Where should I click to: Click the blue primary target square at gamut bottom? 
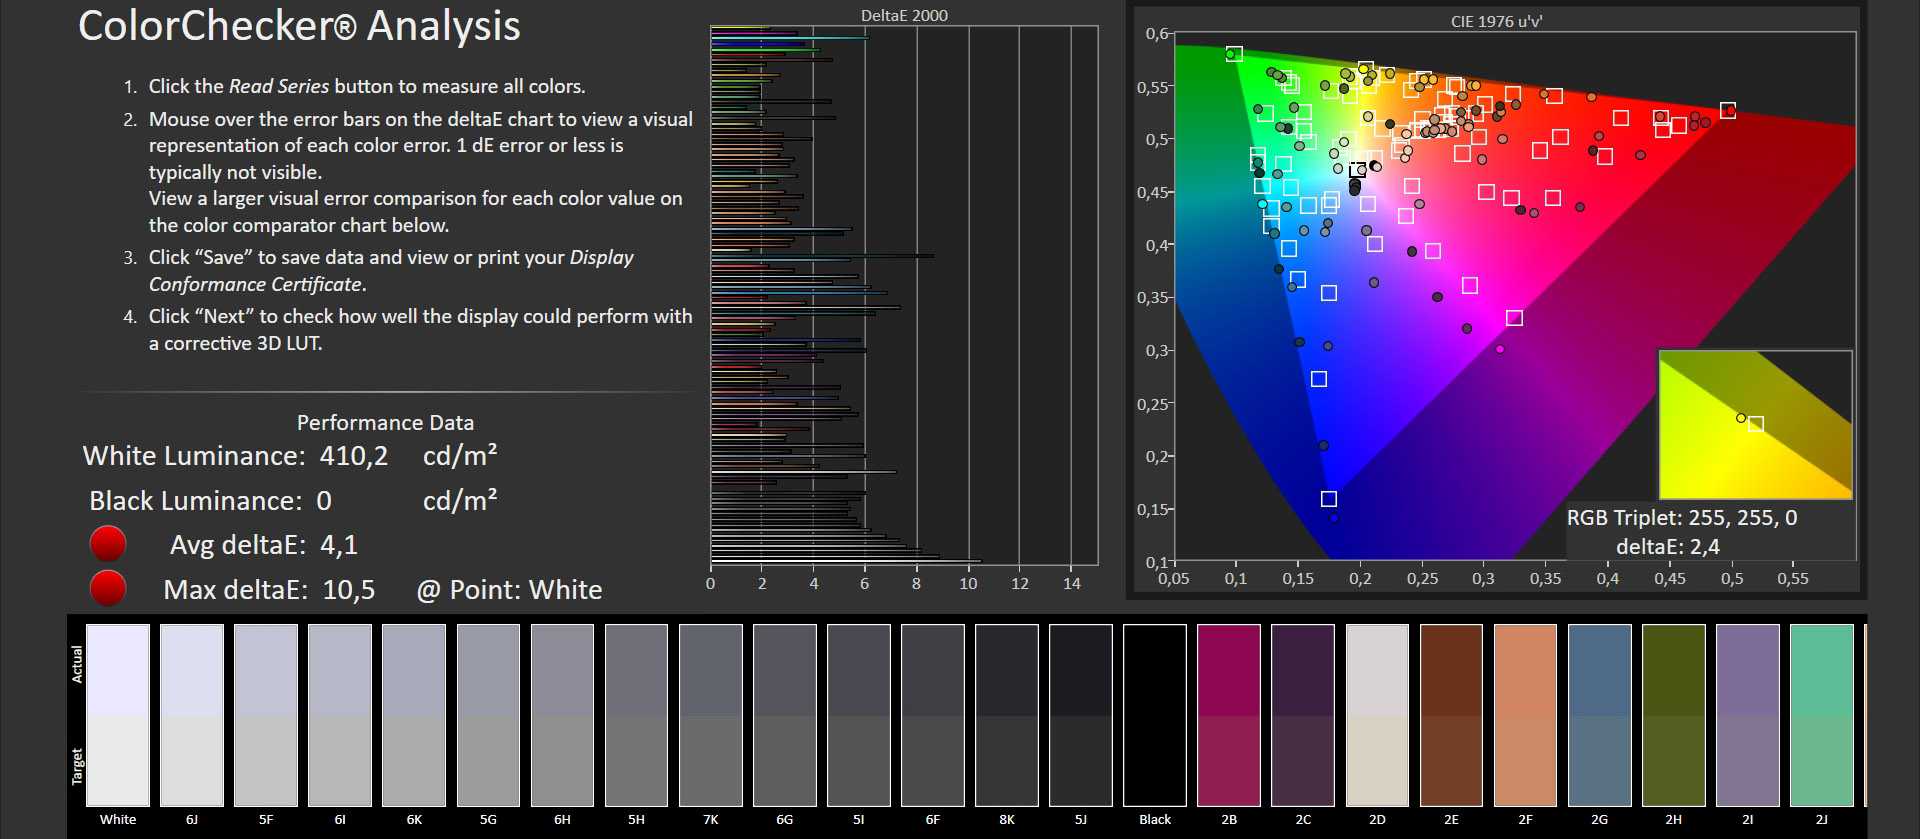click(x=1329, y=499)
